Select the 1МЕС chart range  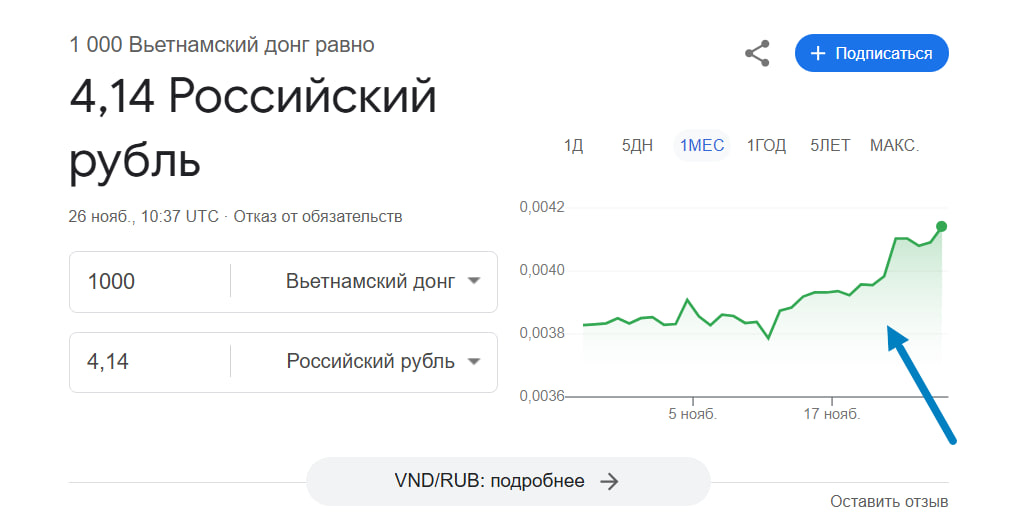(702, 146)
